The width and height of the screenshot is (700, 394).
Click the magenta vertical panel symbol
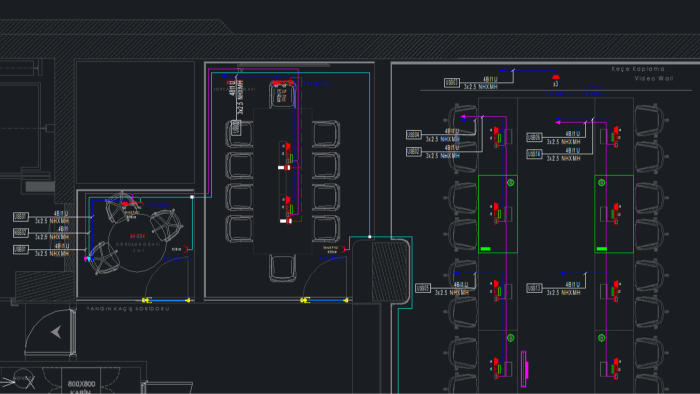pos(525,369)
